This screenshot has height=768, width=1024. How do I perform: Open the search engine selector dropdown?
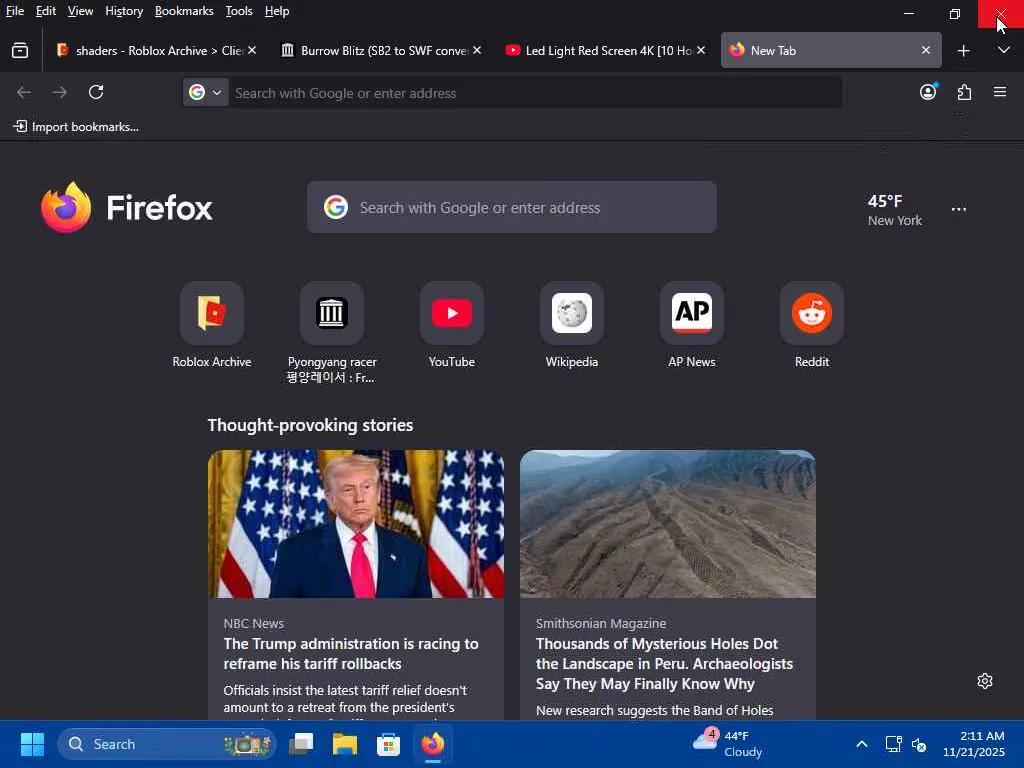(205, 93)
